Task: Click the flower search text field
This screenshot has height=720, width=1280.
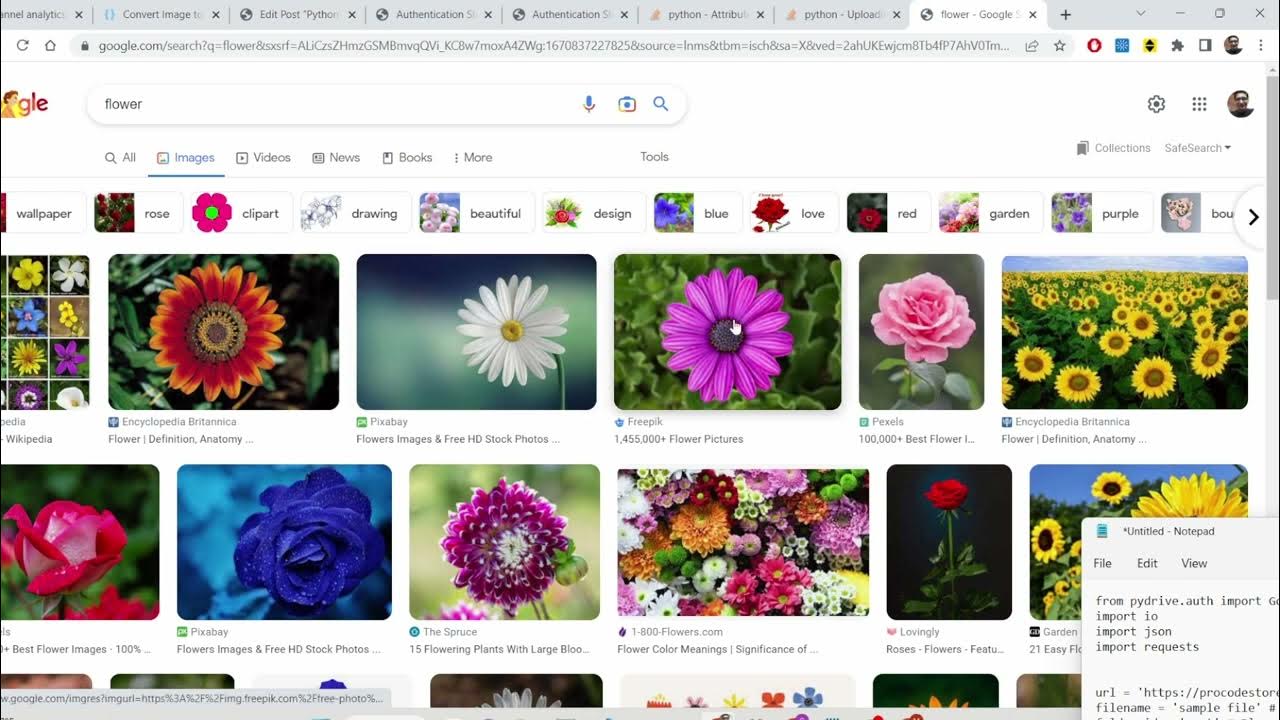Action: 330,104
